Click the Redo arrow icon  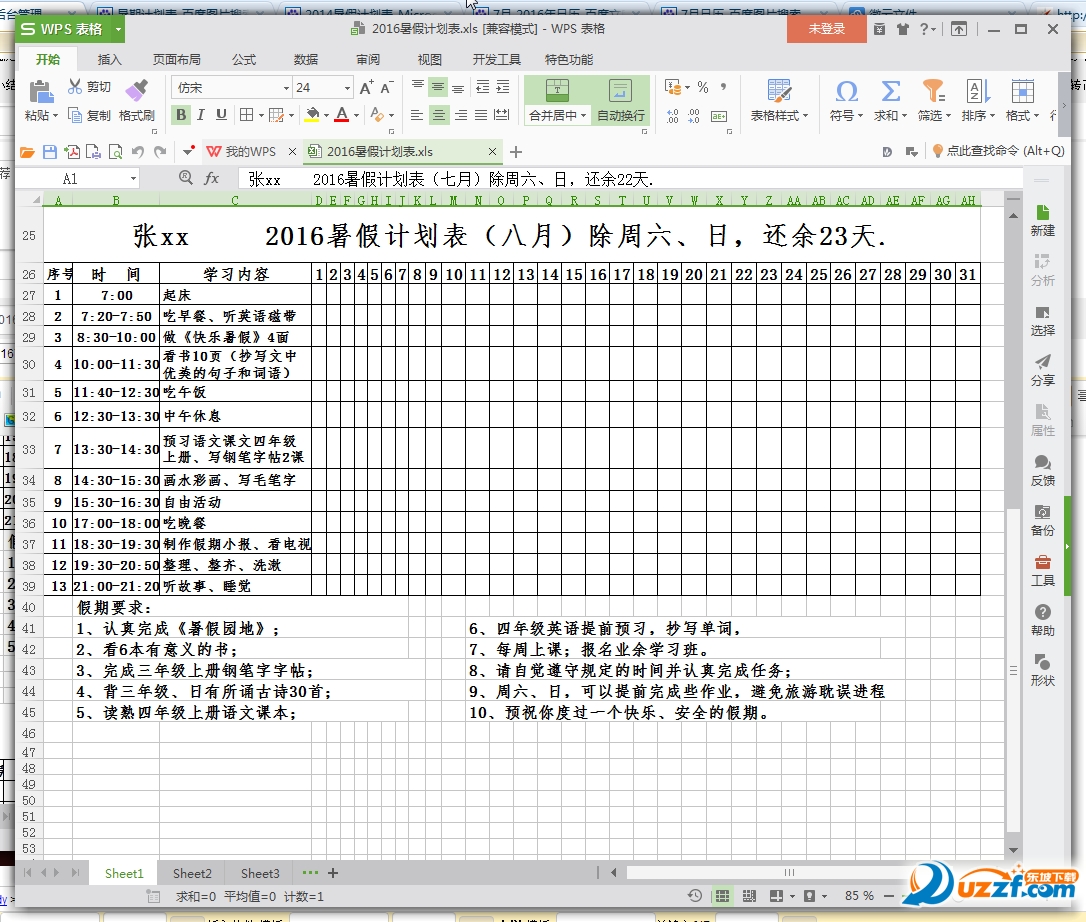(x=161, y=152)
